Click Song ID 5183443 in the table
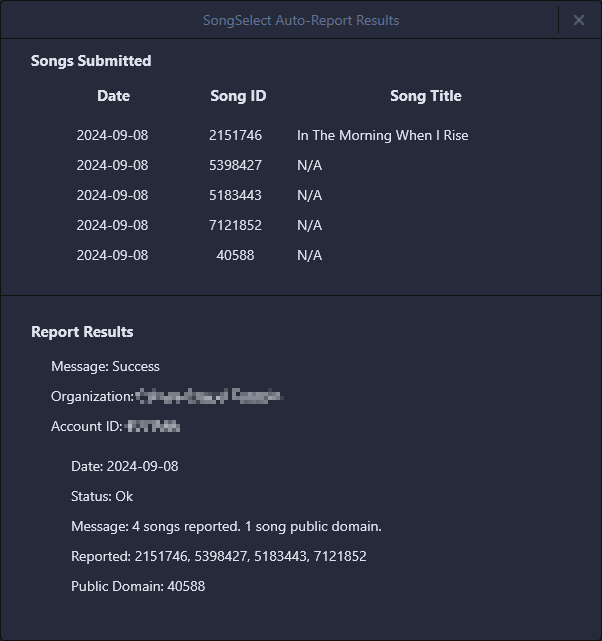 tap(236, 195)
